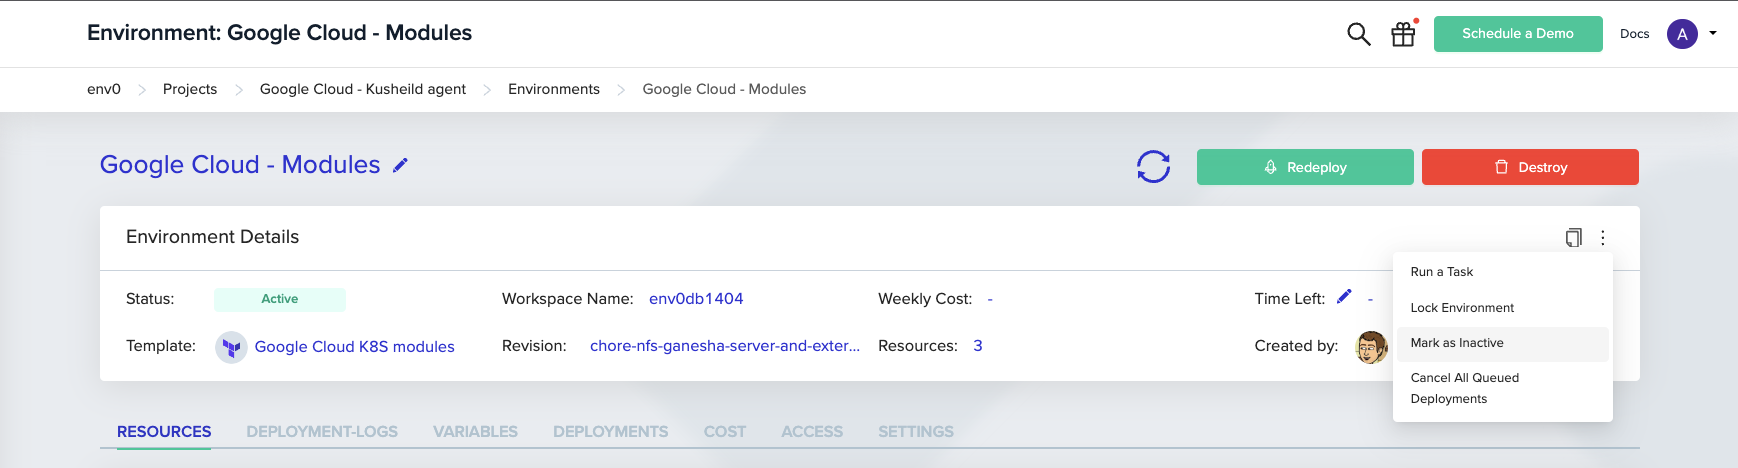Open the ACCESS tab
Screen dimensions: 1738x468
(x=812, y=432)
